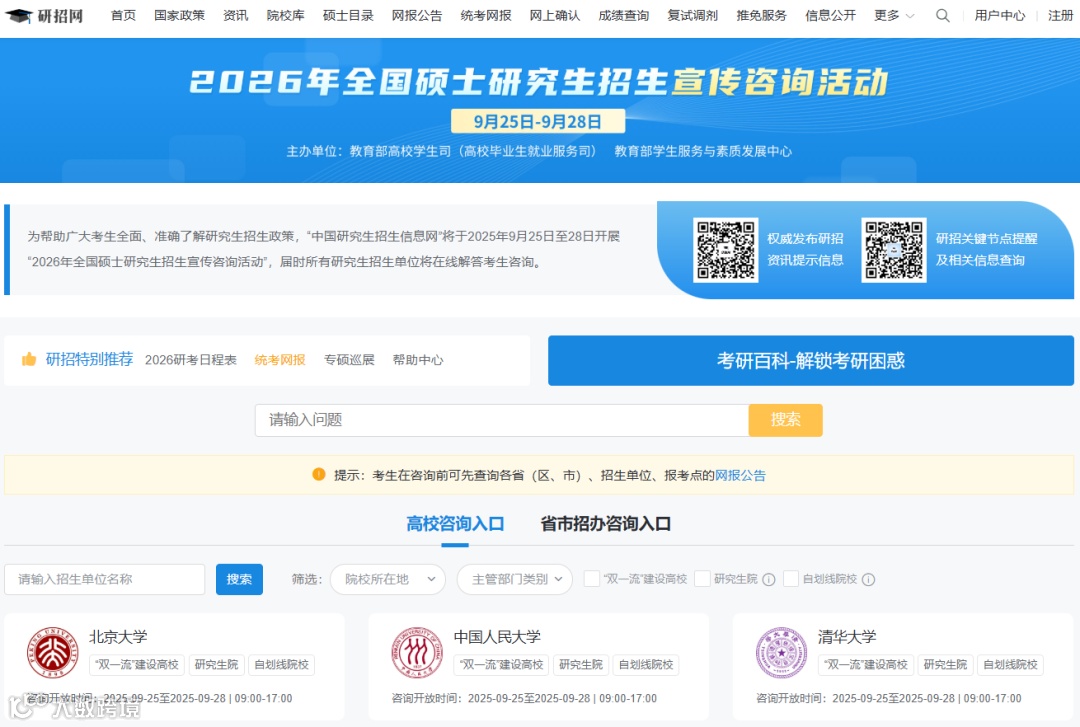
Task: Open 网报公告 link in the tip bar
Action: tap(740, 475)
